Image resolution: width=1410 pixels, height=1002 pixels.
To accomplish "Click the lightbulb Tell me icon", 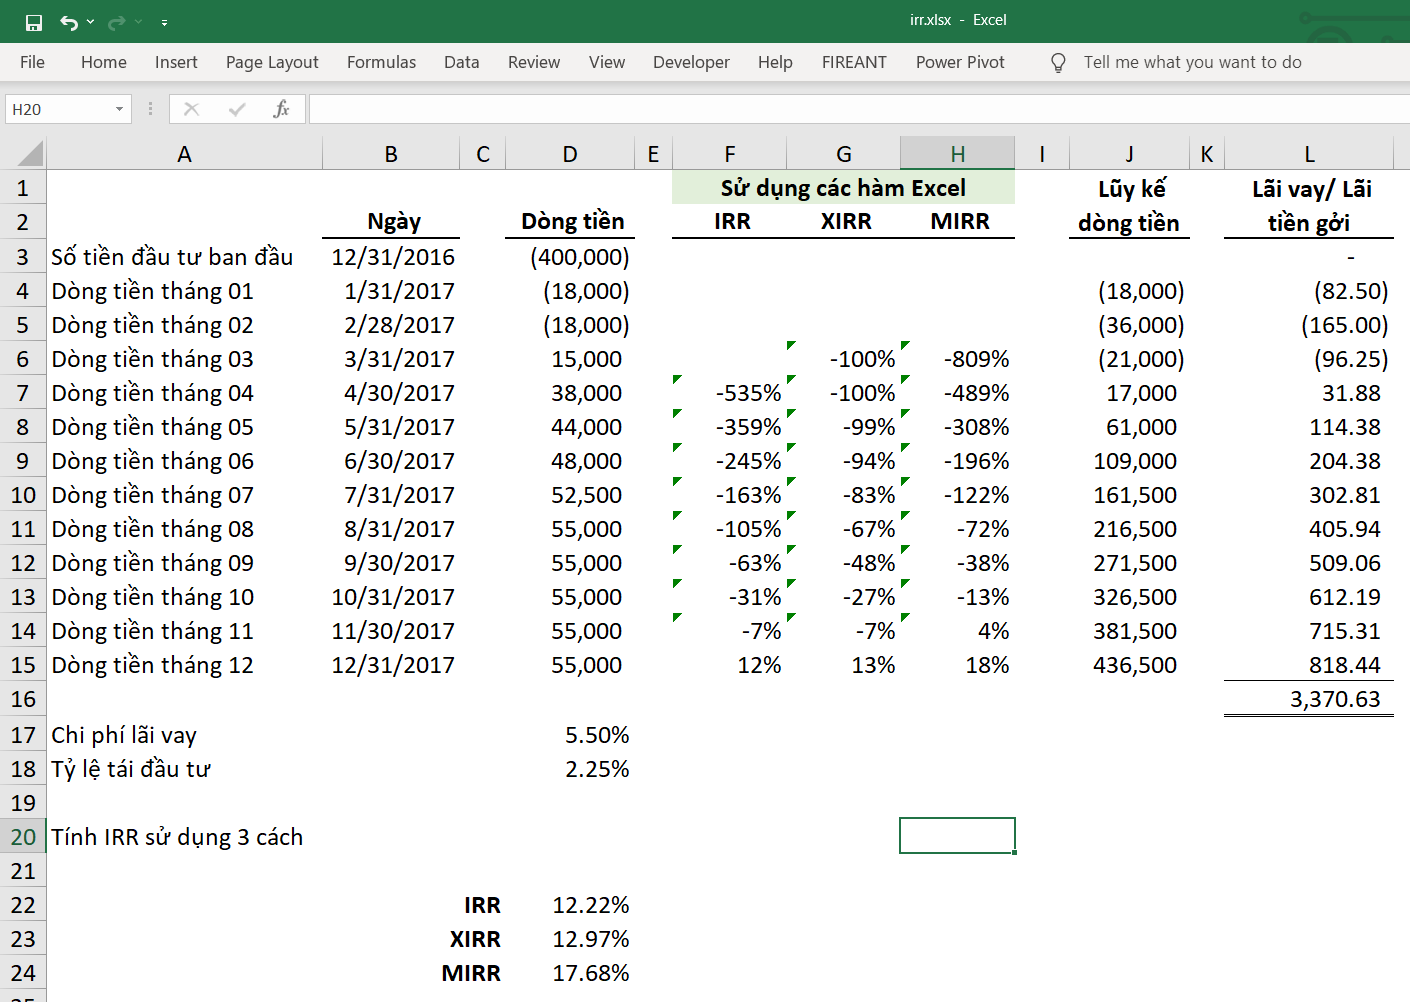I will click(1058, 63).
